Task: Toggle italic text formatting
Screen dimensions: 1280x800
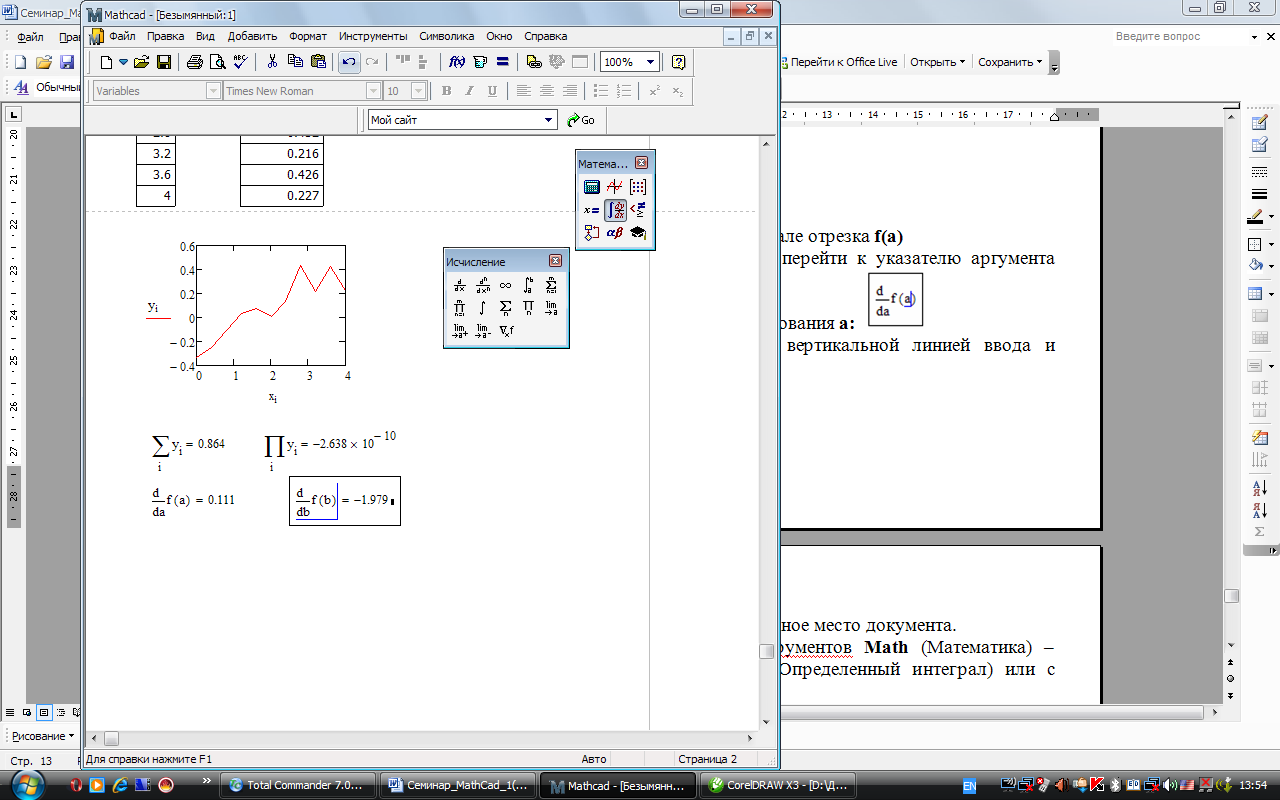Action: 470,91
